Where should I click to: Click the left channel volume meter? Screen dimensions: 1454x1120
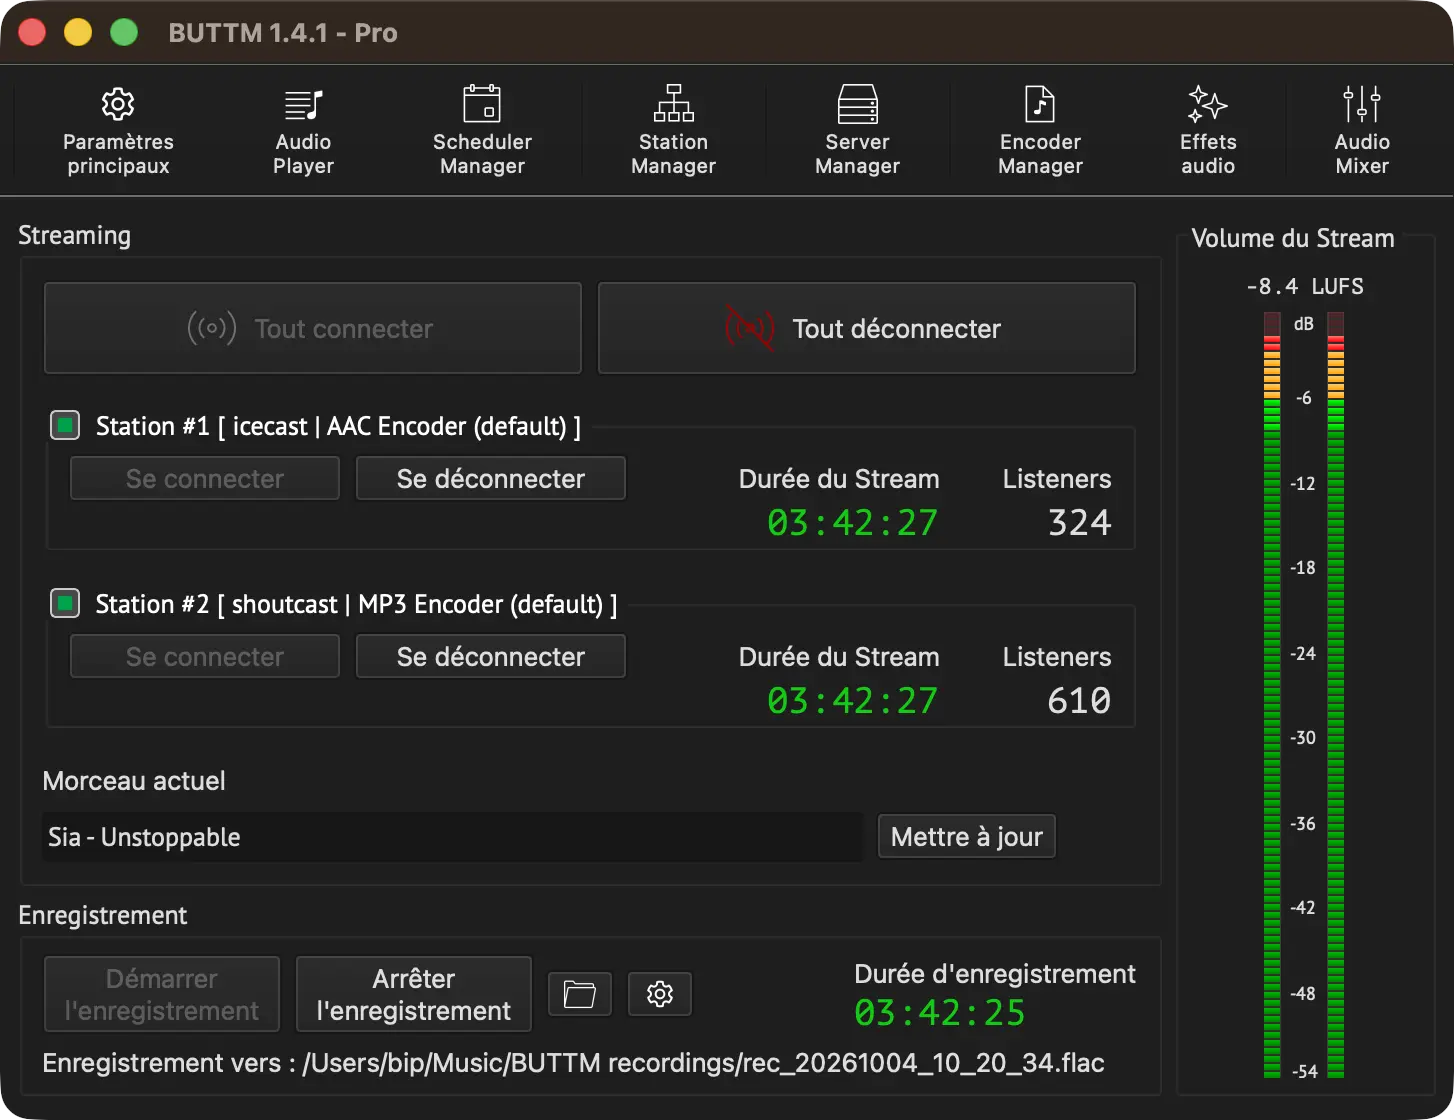coord(1272,696)
